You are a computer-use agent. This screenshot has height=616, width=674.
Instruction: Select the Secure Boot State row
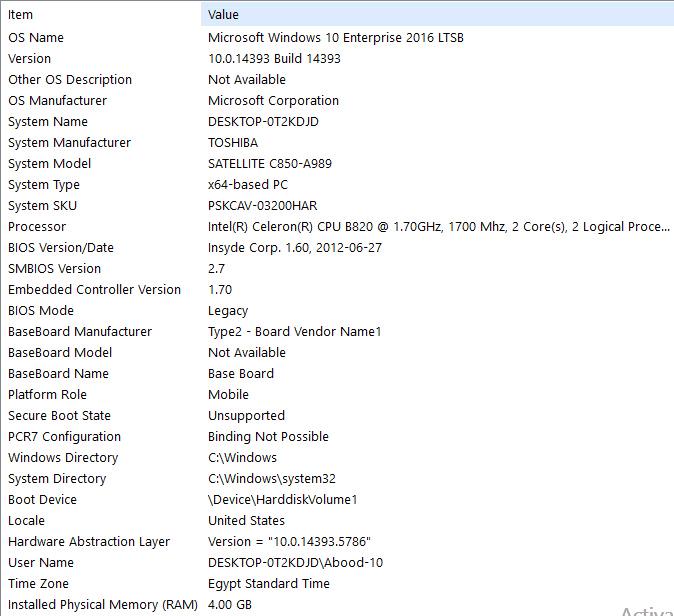coord(59,416)
